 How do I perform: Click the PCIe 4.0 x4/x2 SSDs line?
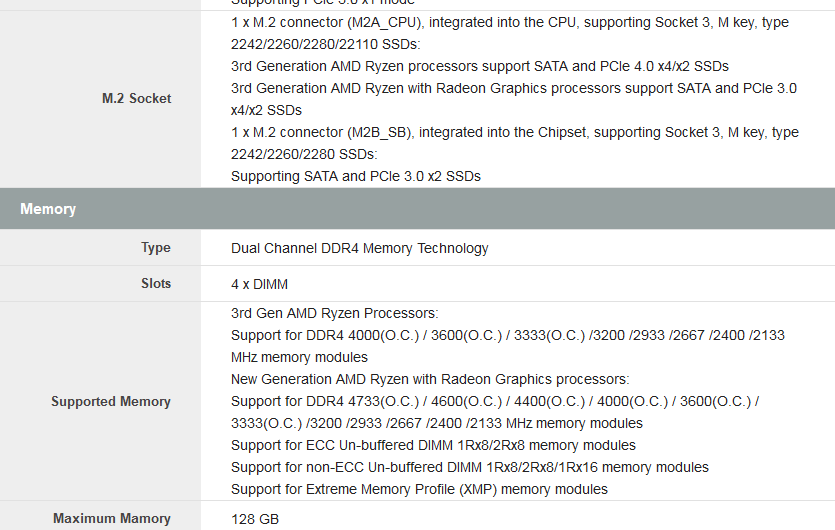click(479, 66)
